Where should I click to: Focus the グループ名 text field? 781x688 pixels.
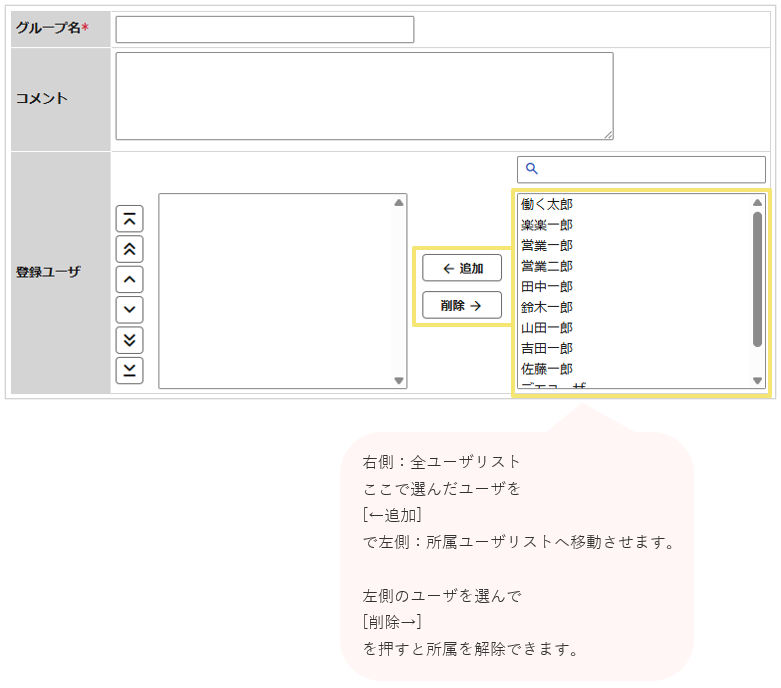tap(264, 29)
